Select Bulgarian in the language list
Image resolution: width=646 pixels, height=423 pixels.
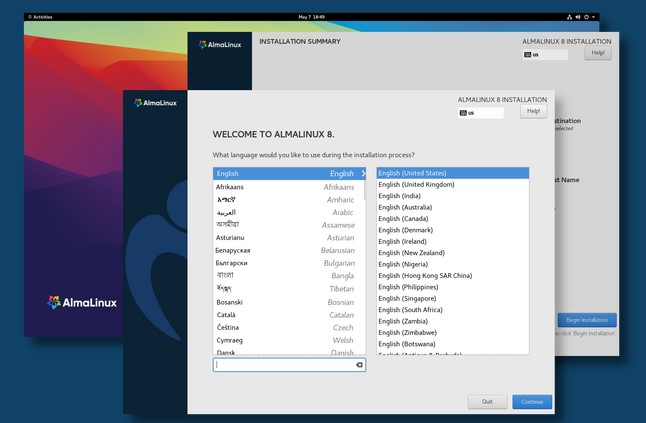[x=288, y=263]
